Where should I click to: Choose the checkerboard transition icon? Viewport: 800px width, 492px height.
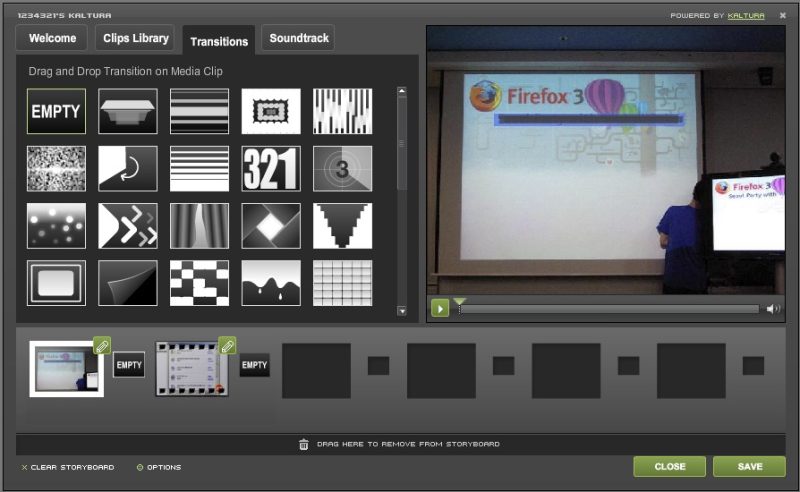[199, 283]
